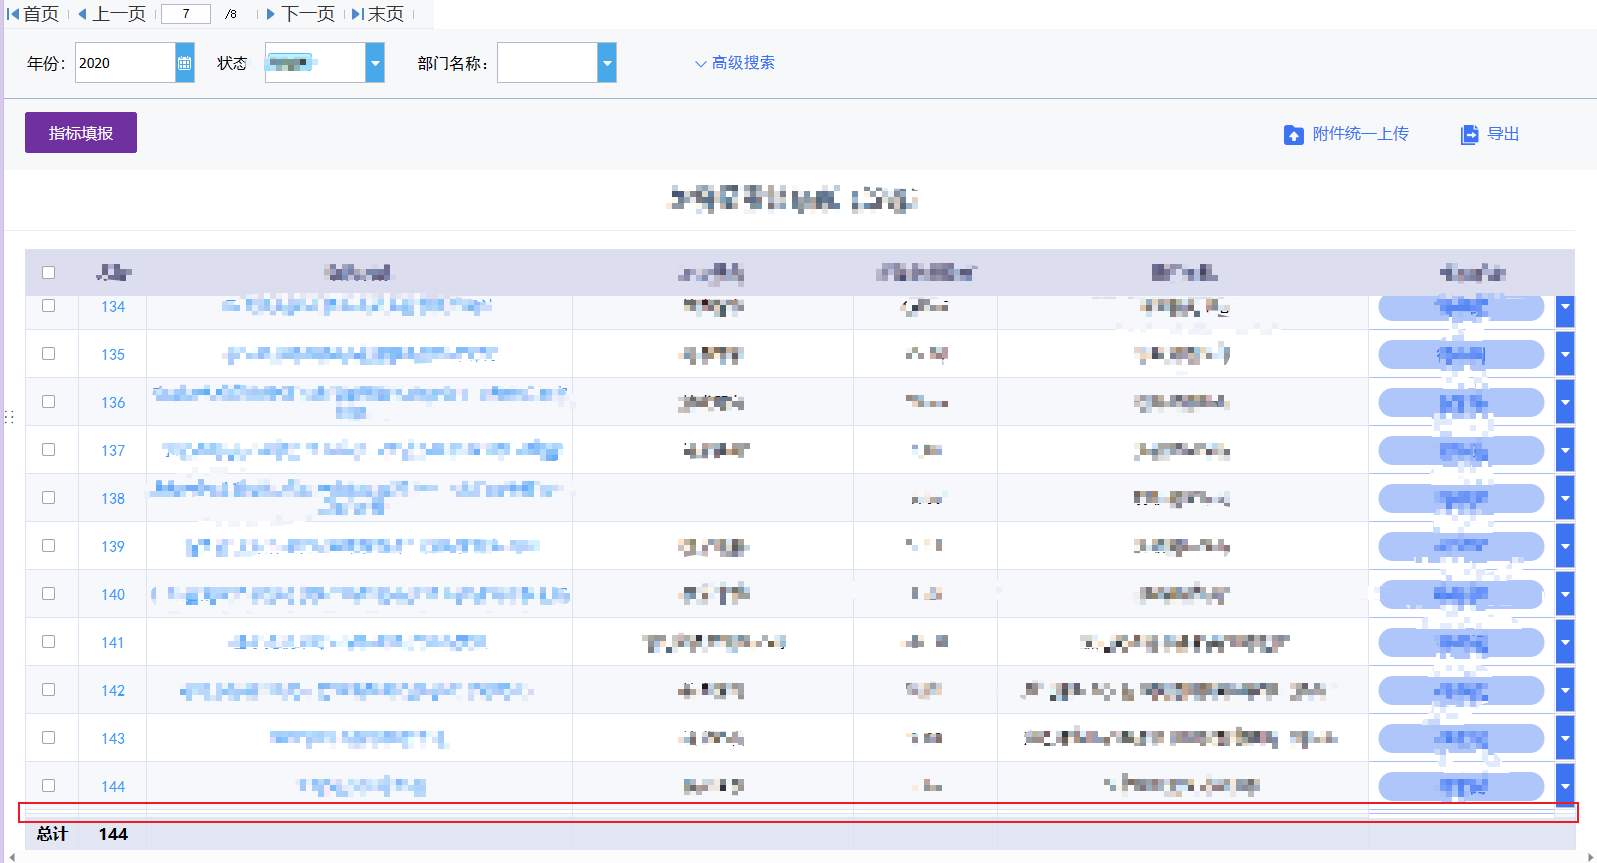
Task: Open action dropdown arrow in row 143
Action: 1565,738
